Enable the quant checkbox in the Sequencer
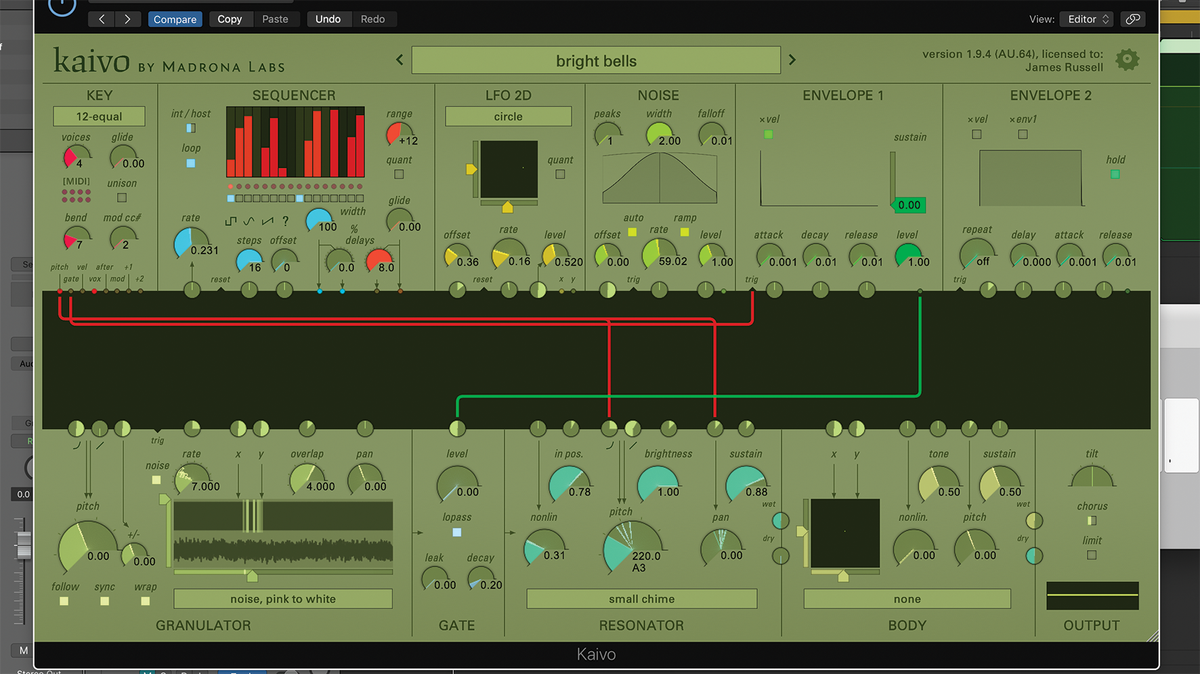 [x=401, y=173]
